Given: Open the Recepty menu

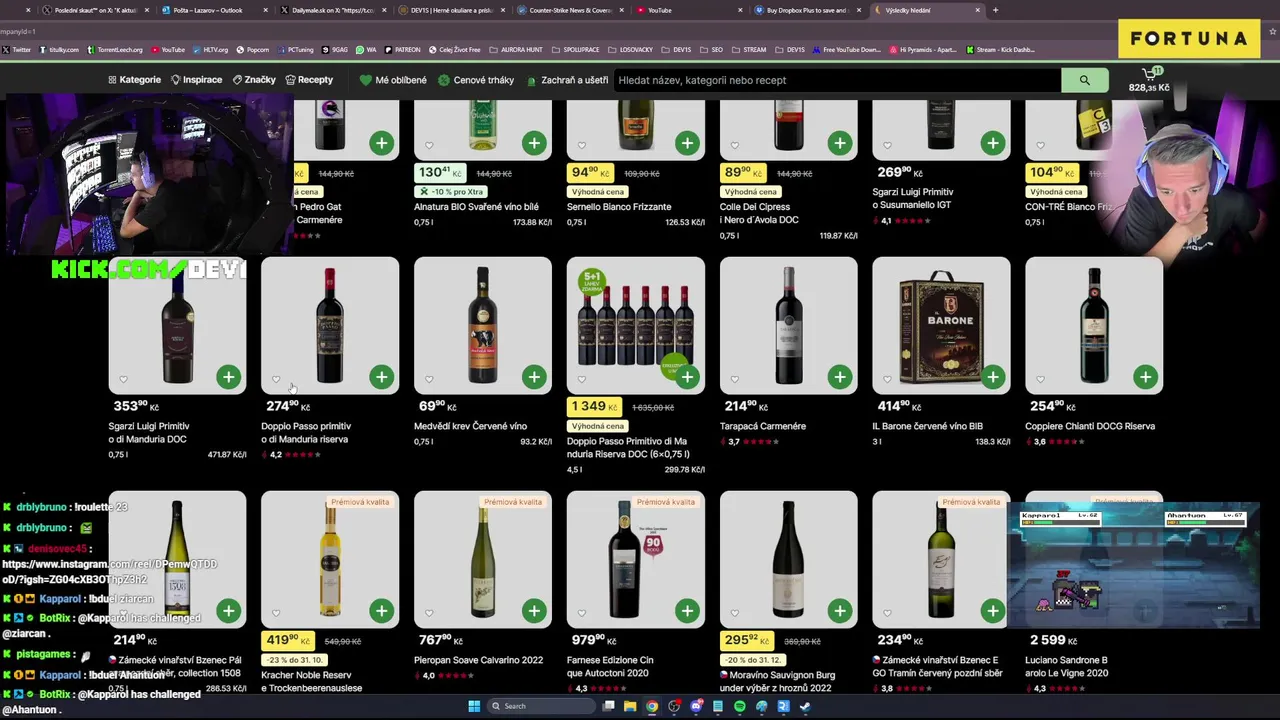Looking at the screenshot, I should tap(309, 80).
